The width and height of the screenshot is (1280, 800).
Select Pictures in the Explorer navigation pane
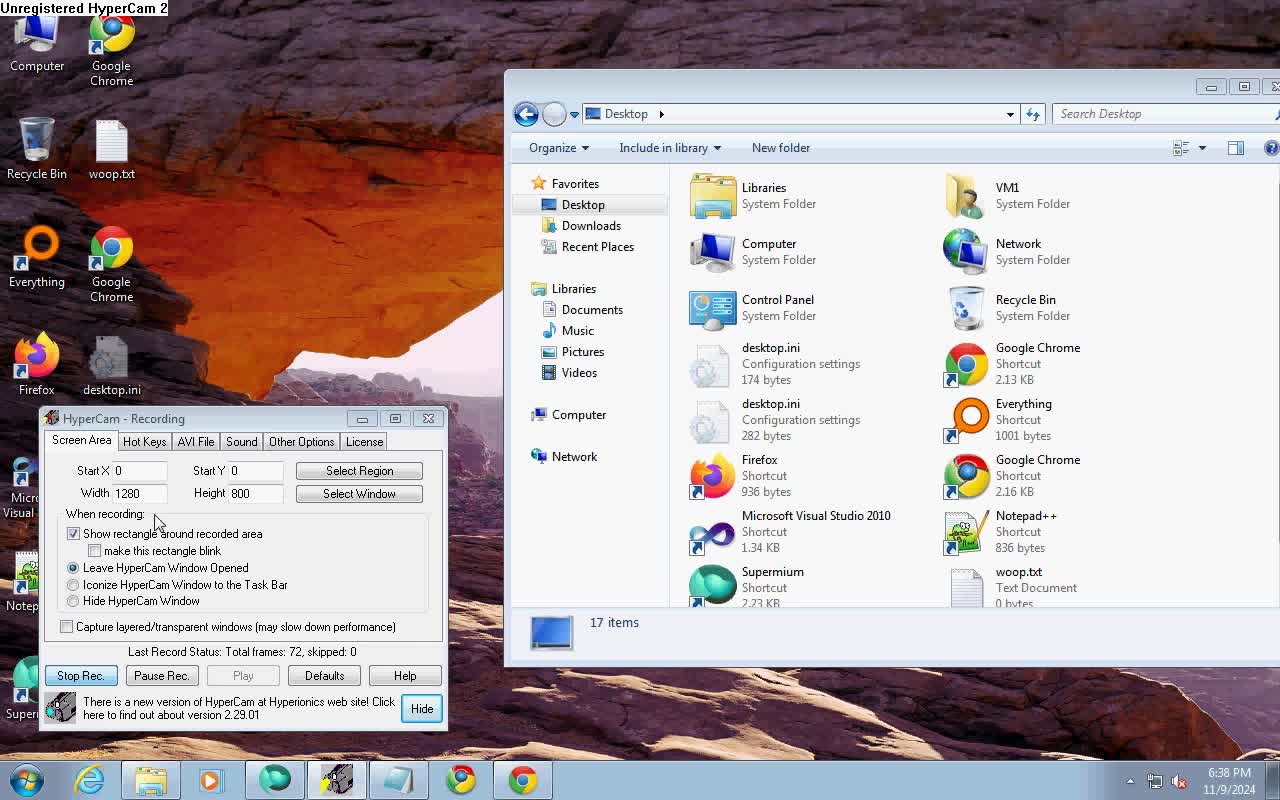(x=582, y=352)
